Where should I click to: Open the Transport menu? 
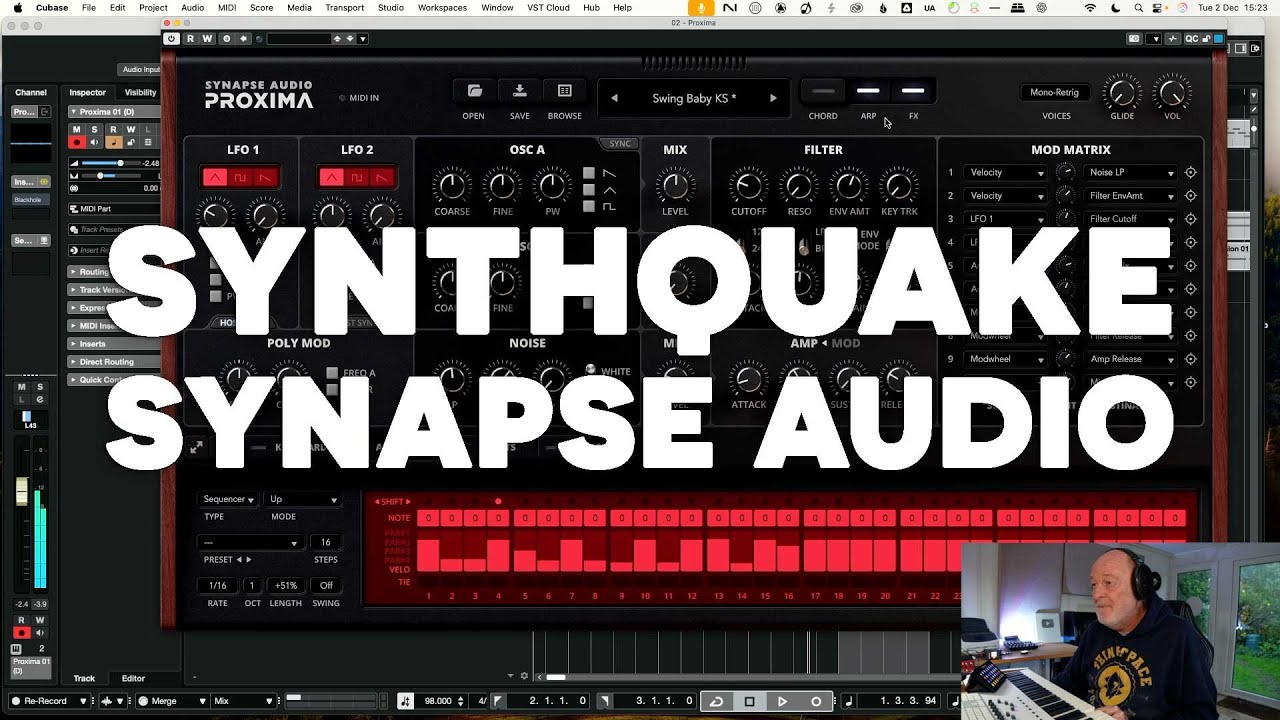pos(344,7)
